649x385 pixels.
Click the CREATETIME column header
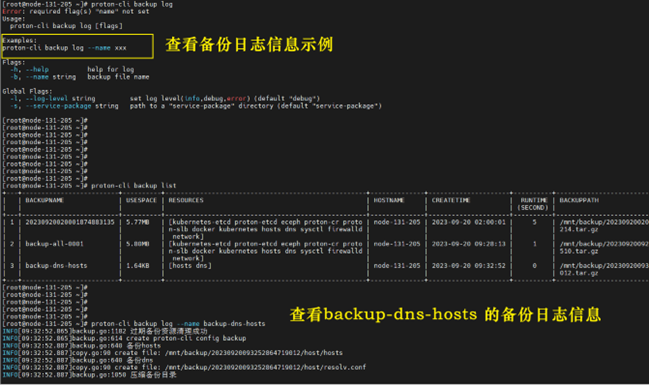[451, 200]
